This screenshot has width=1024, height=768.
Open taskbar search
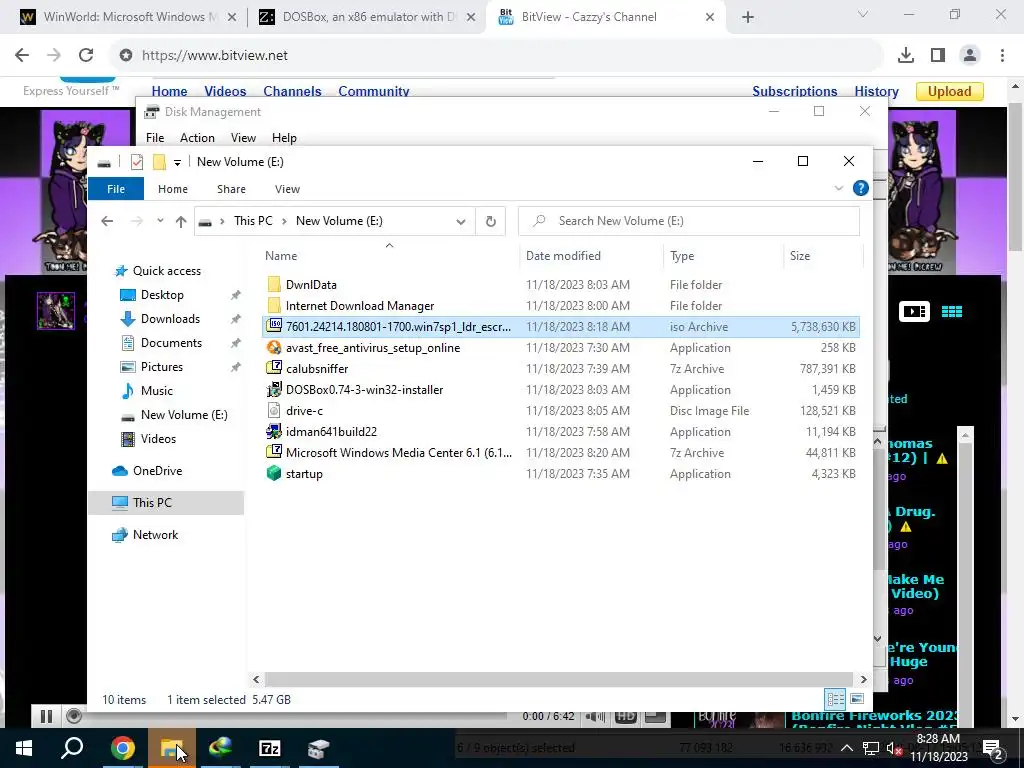(72, 748)
